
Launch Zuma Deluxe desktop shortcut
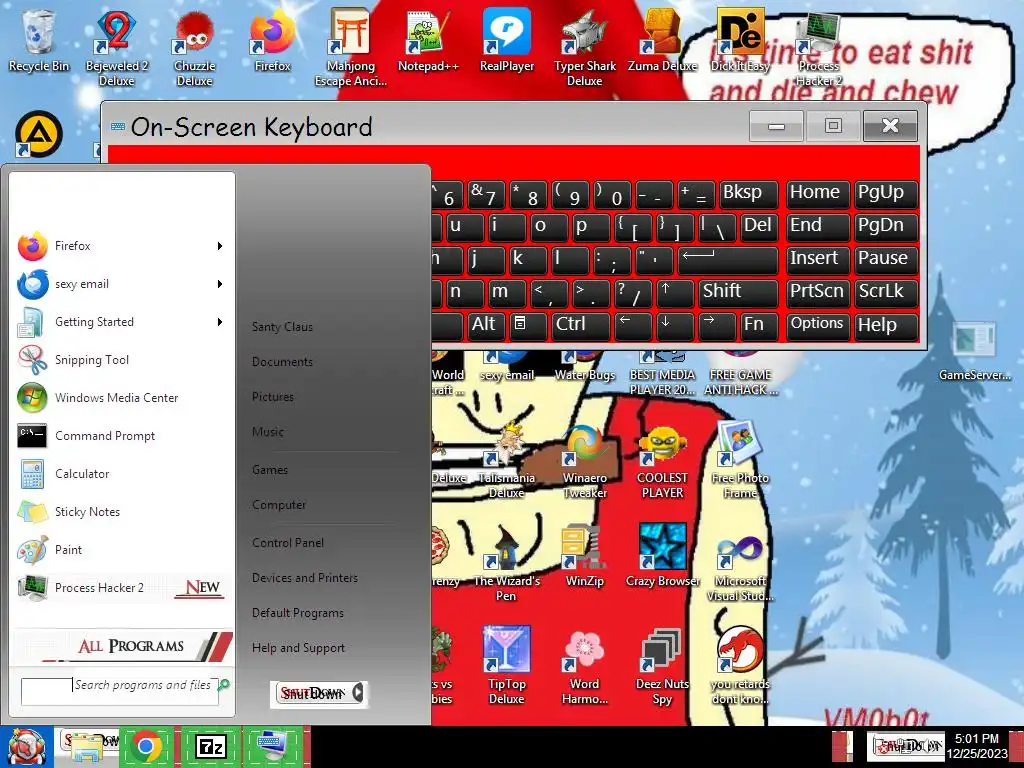point(662,42)
